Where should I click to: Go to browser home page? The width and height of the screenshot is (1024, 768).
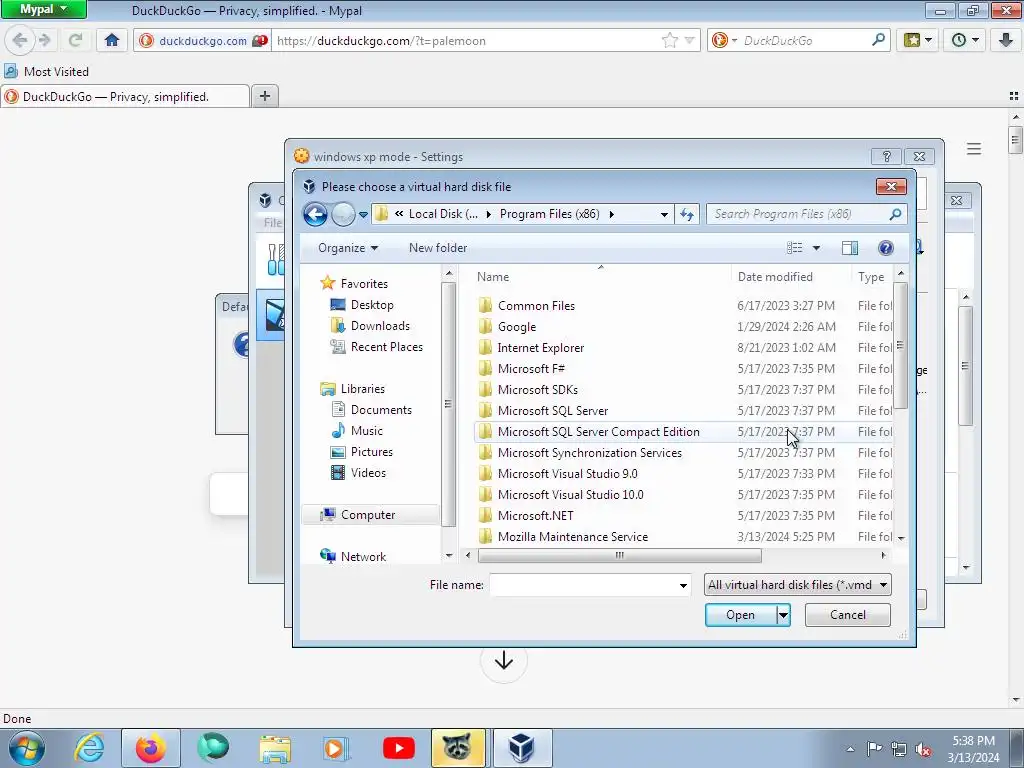(112, 40)
